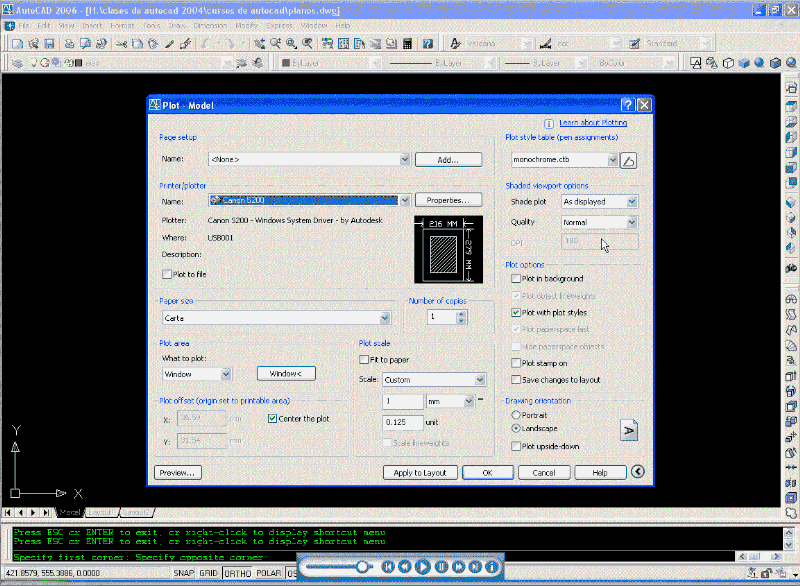Click the Preview... button
The height and width of the screenshot is (586, 800).
[x=177, y=473]
